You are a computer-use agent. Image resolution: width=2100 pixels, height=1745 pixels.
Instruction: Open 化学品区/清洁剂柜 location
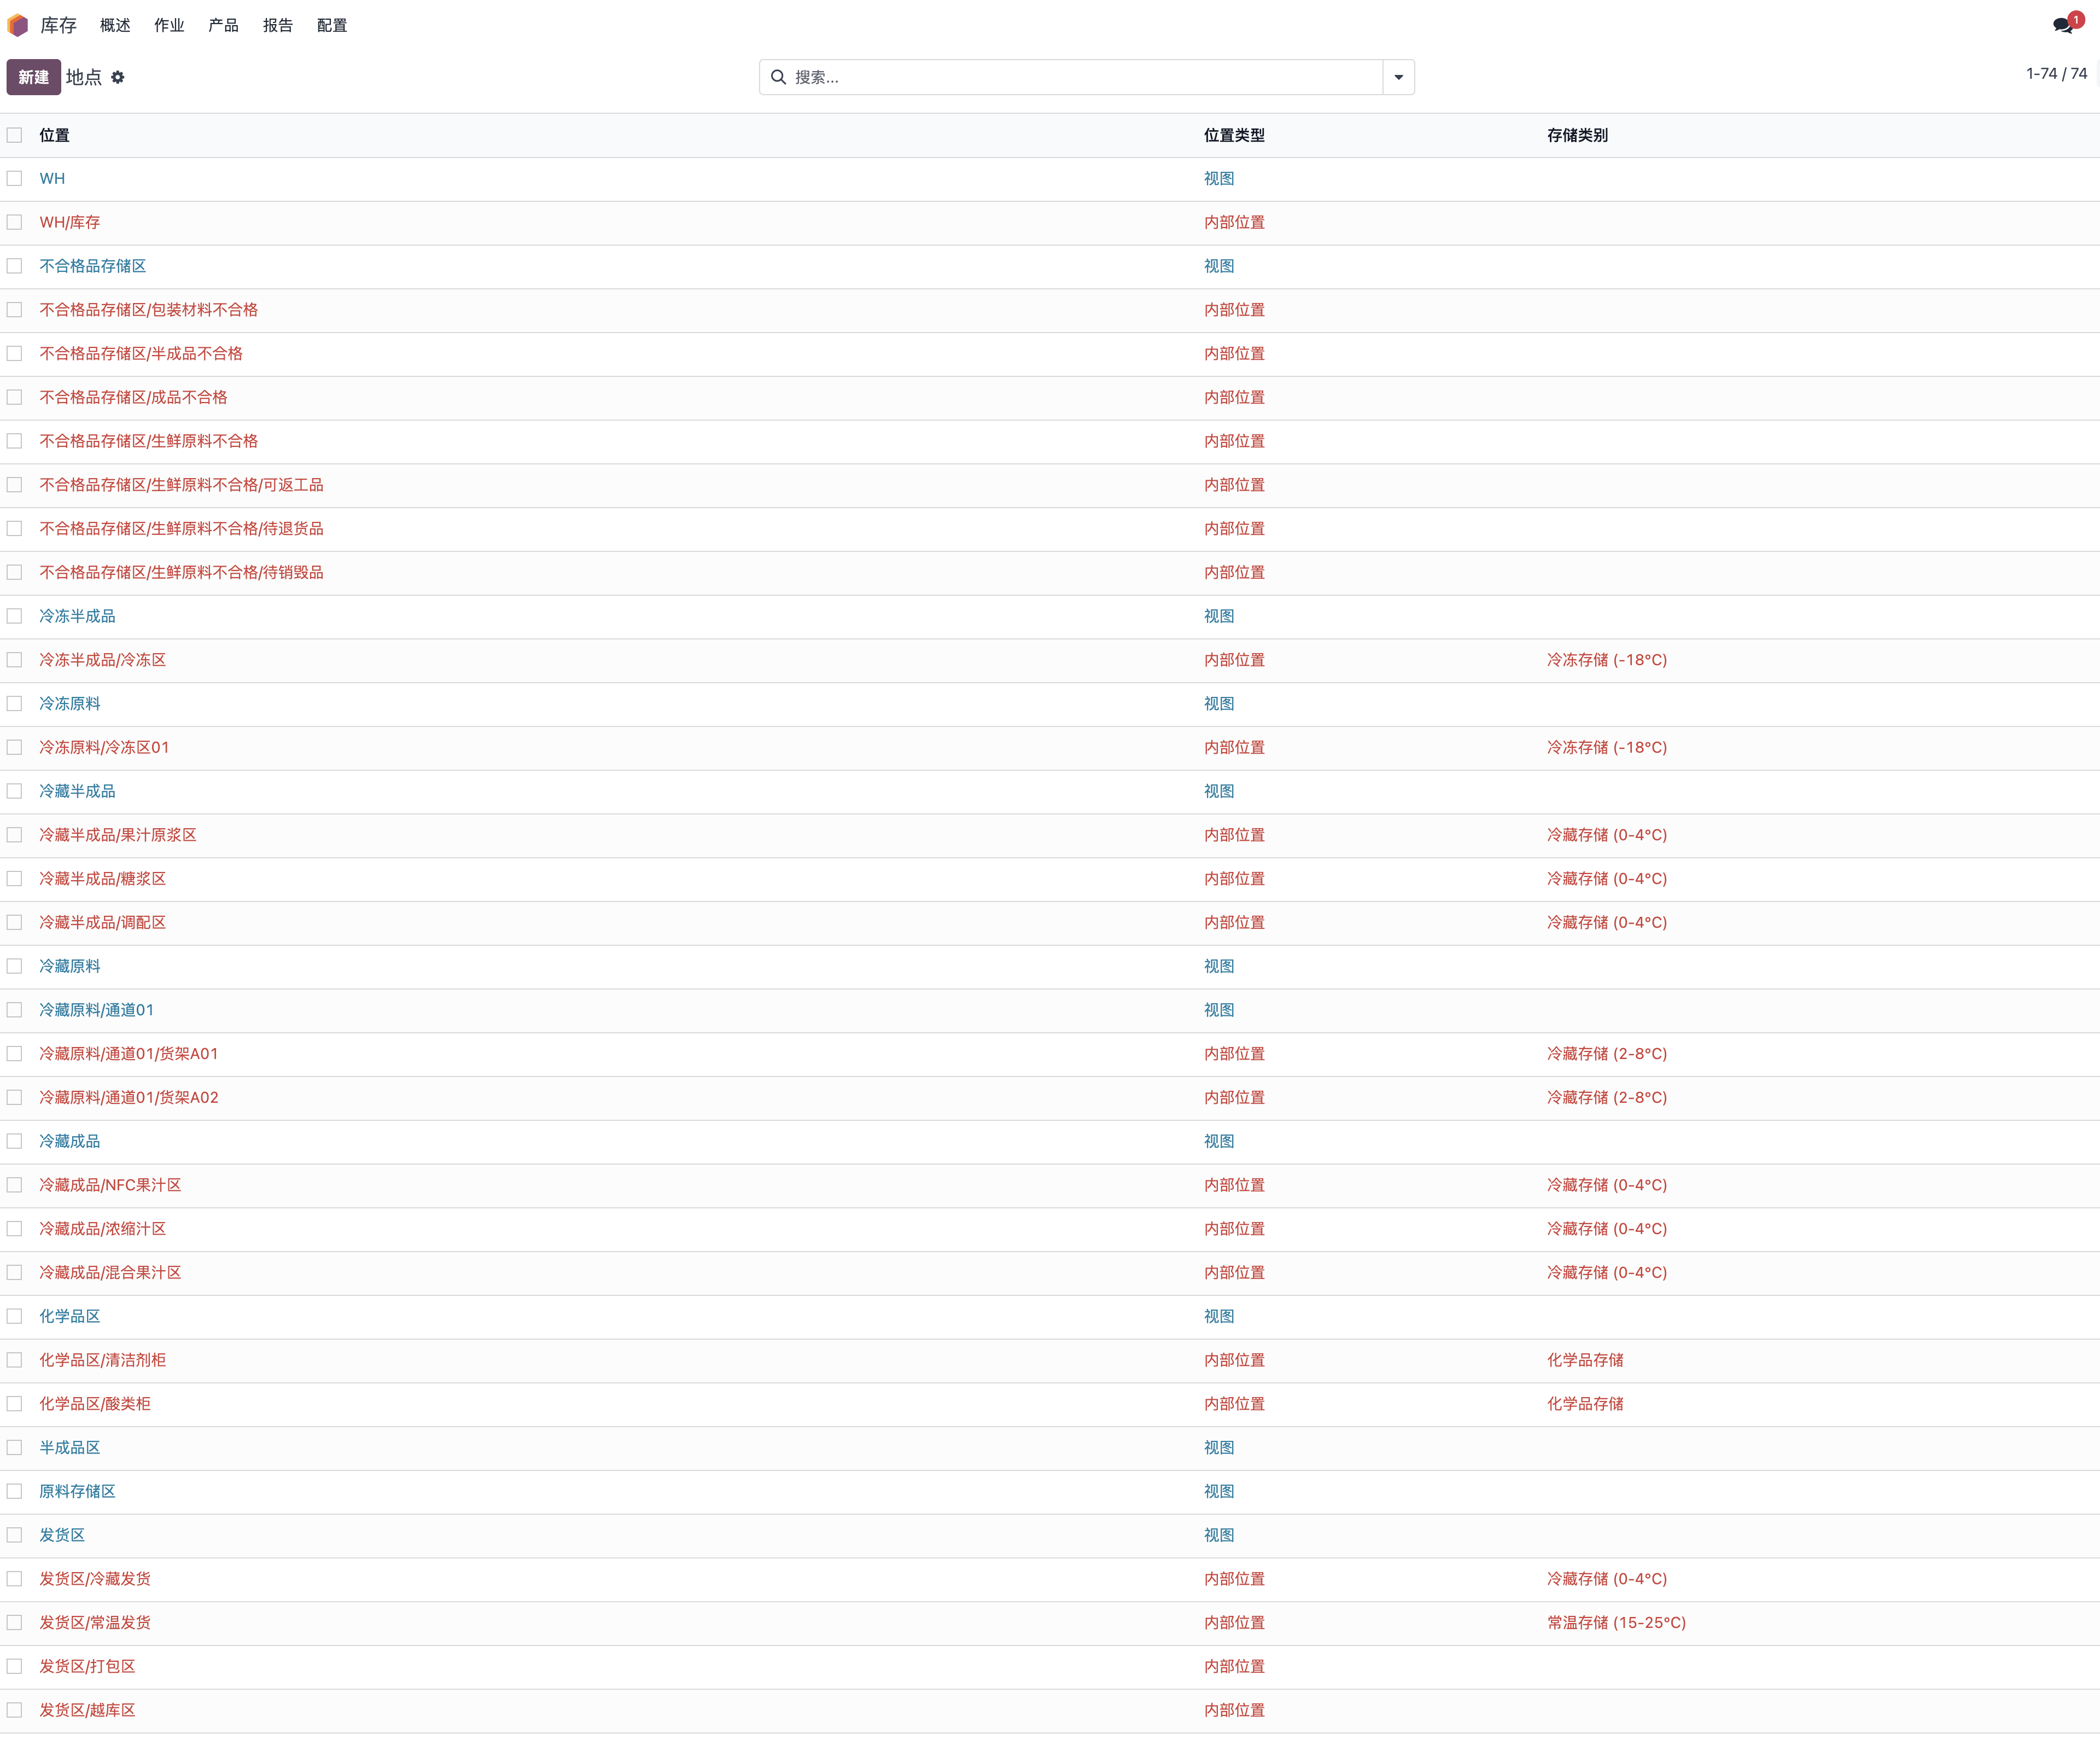tap(103, 1360)
